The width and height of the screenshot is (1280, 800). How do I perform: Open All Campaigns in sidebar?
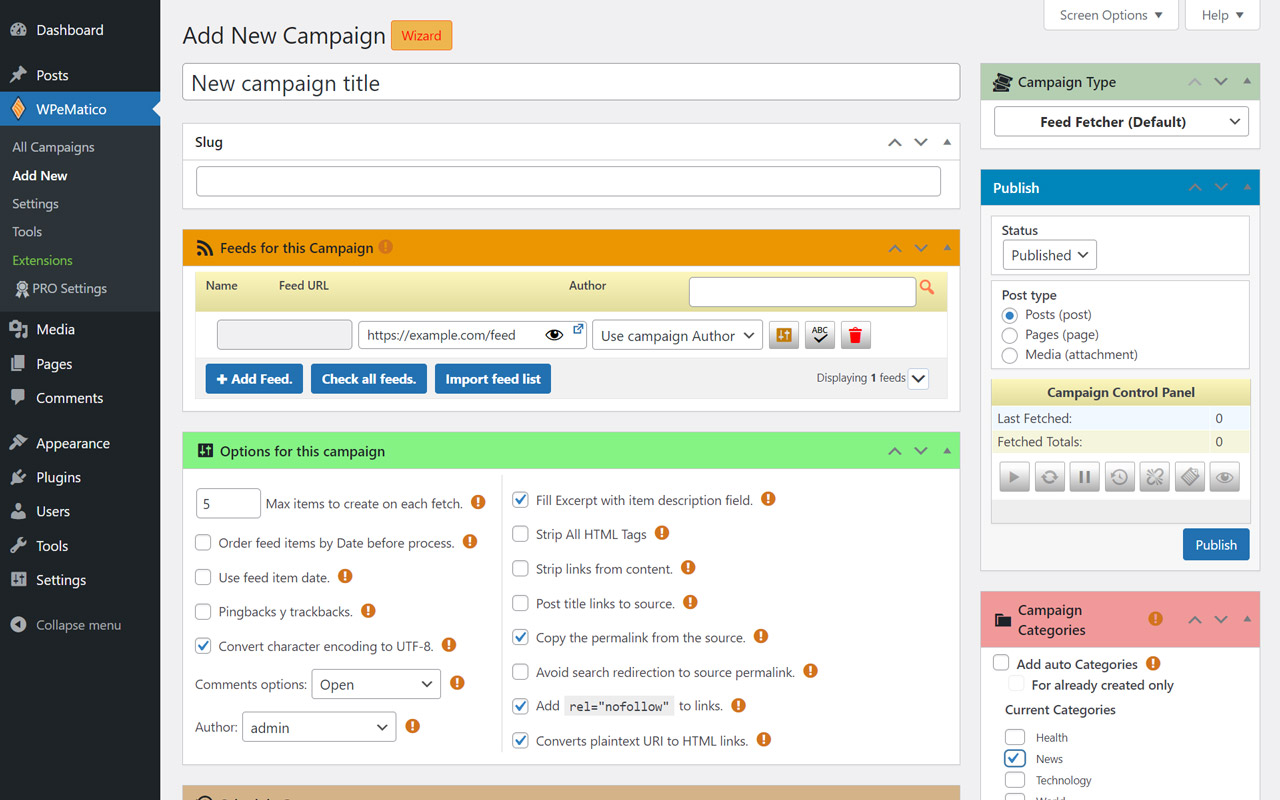click(53, 147)
